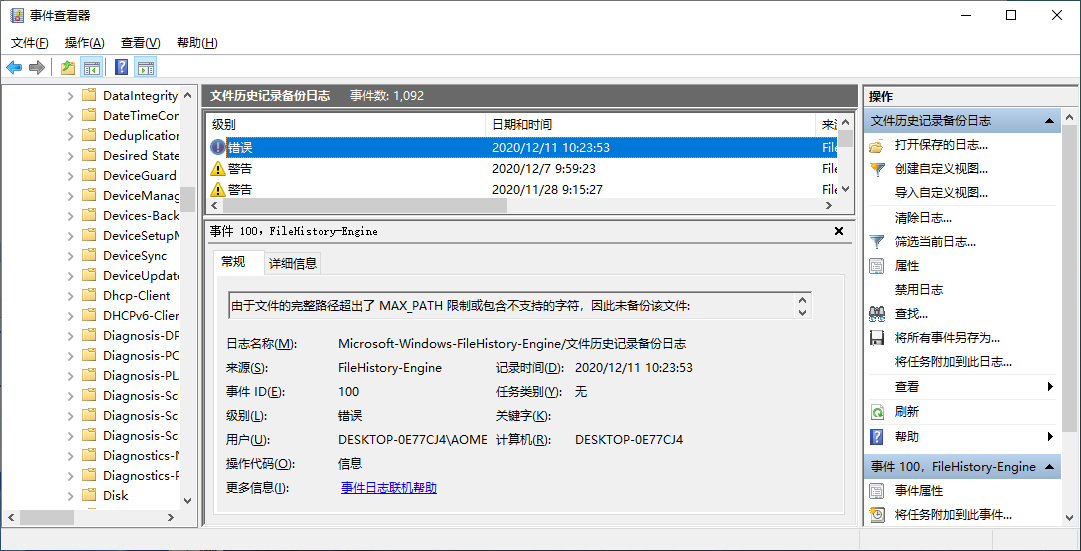Open the 查看 submenu arrow in actions pane
The image size is (1081, 551).
tap(1050, 387)
